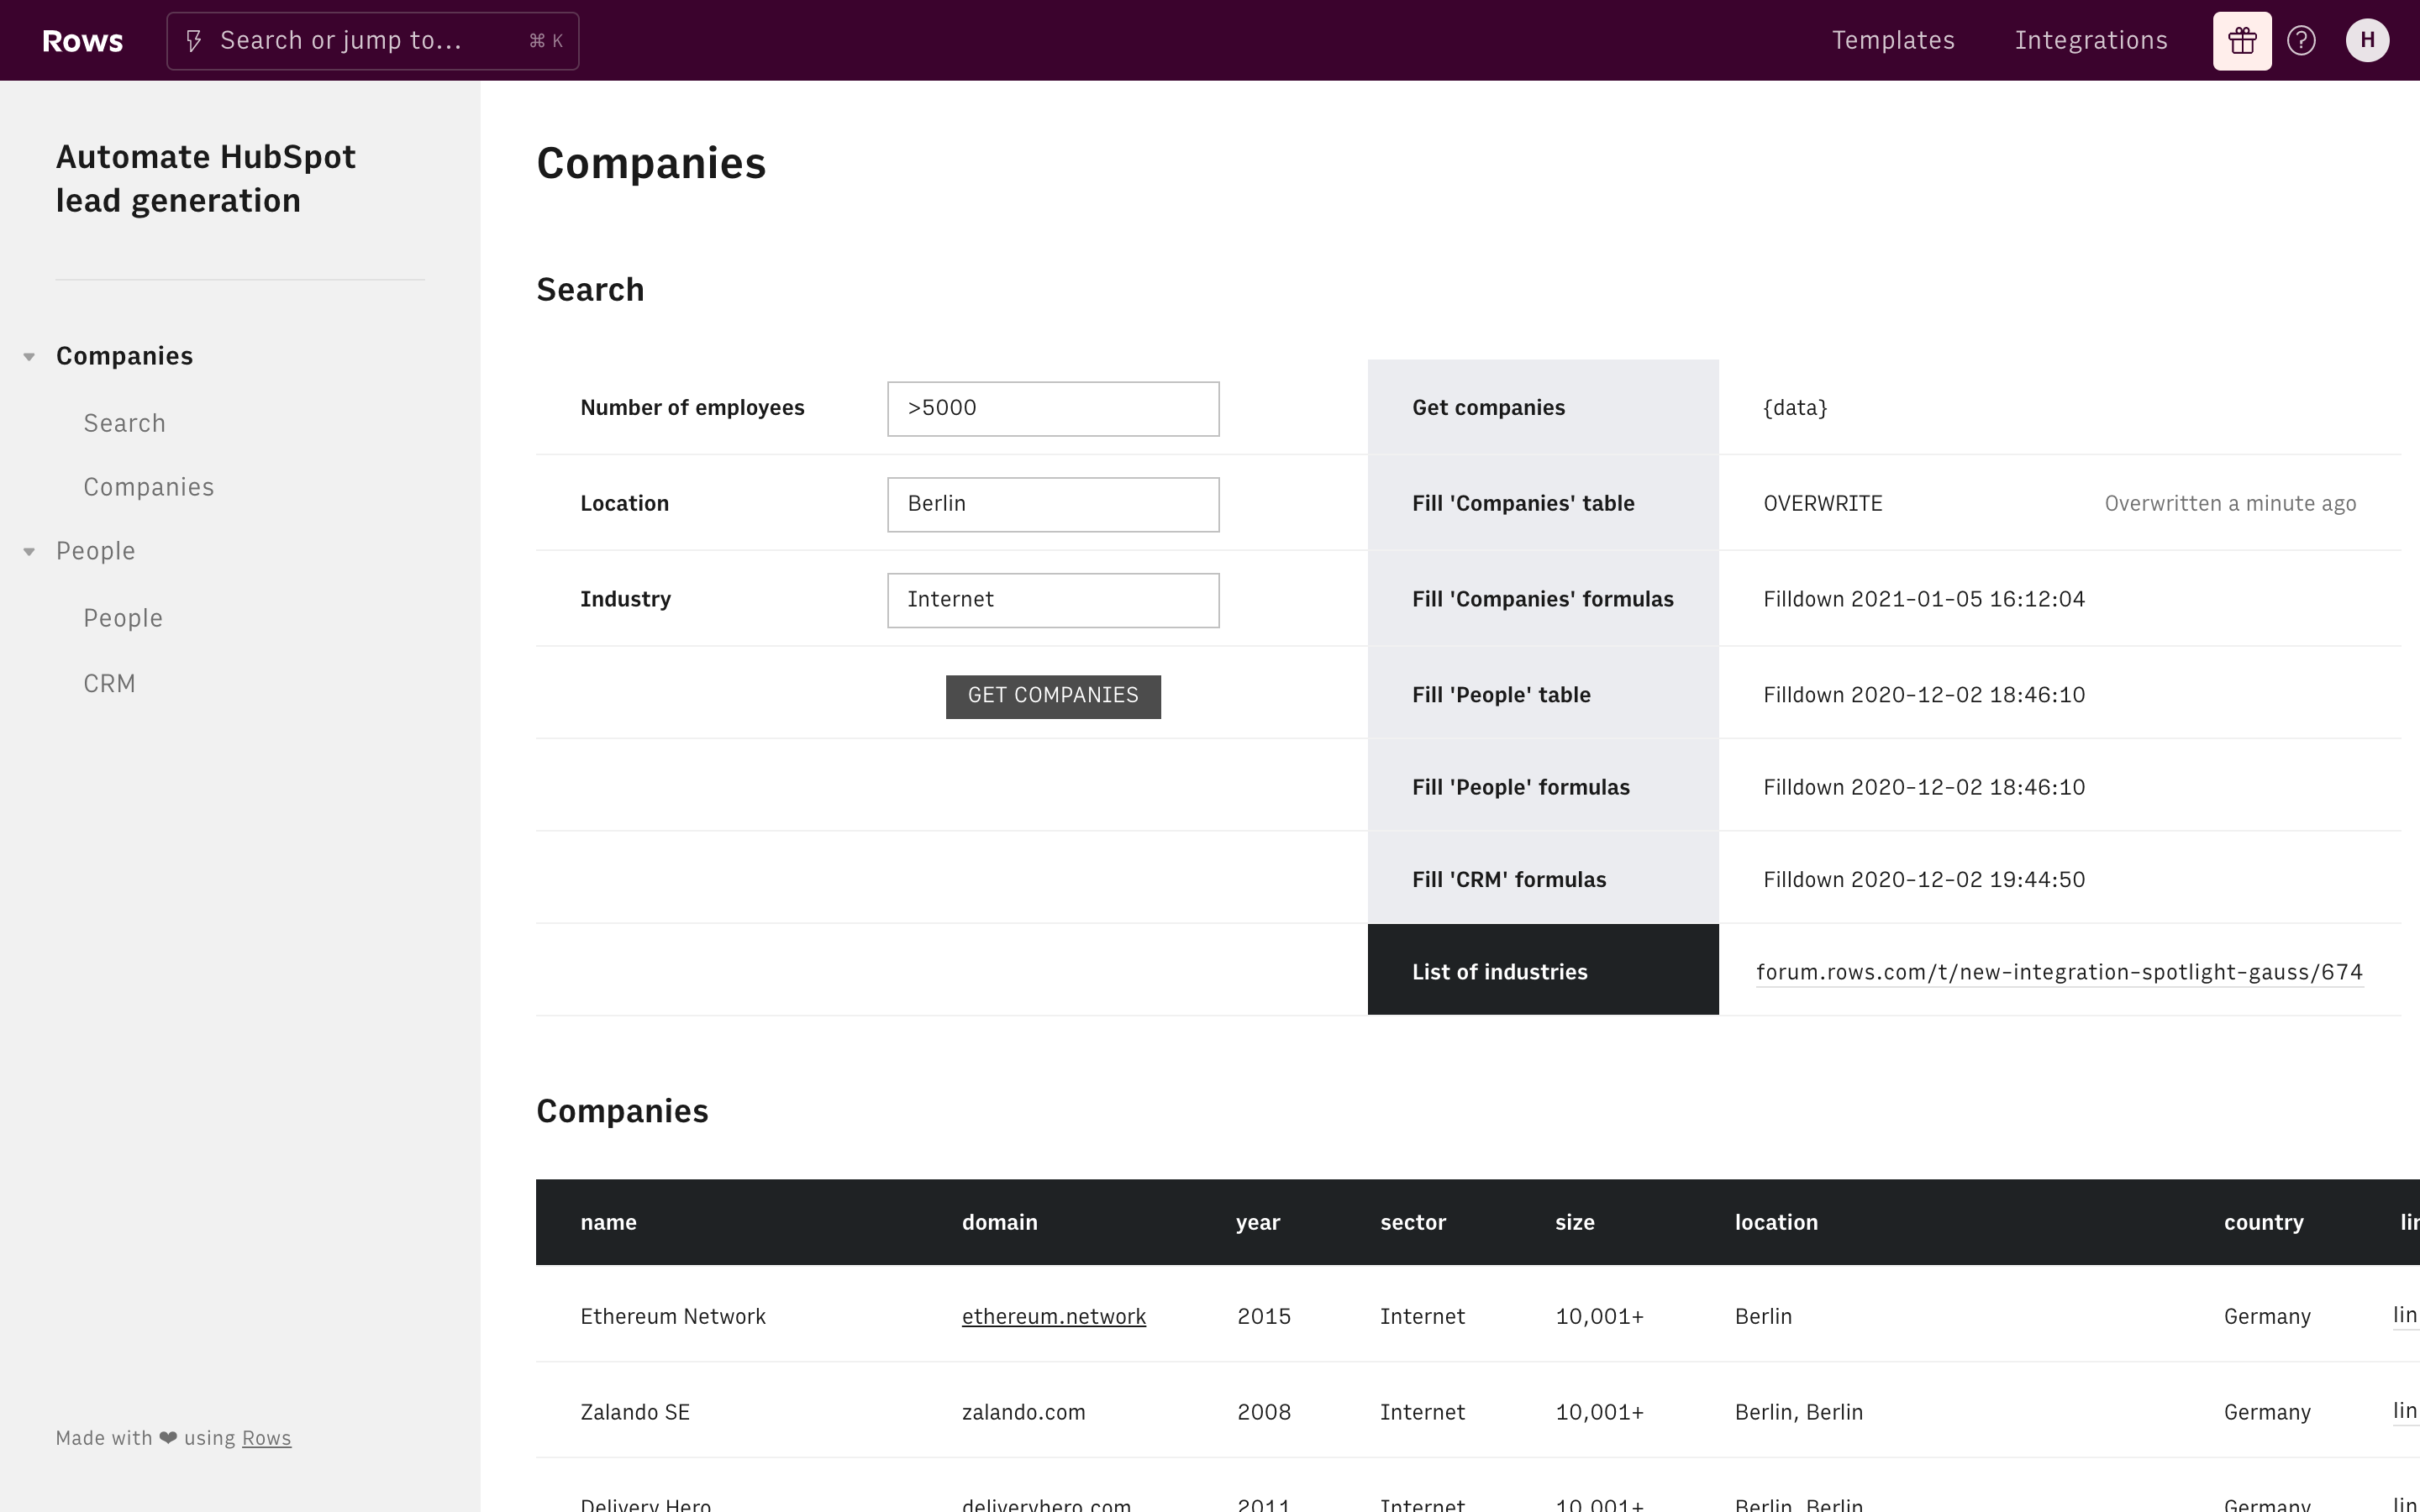This screenshot has width=2420, height=1512.
Task: Go to Companies subpage in sidebar
Action: pyautogui.click(x=148, y=487)
